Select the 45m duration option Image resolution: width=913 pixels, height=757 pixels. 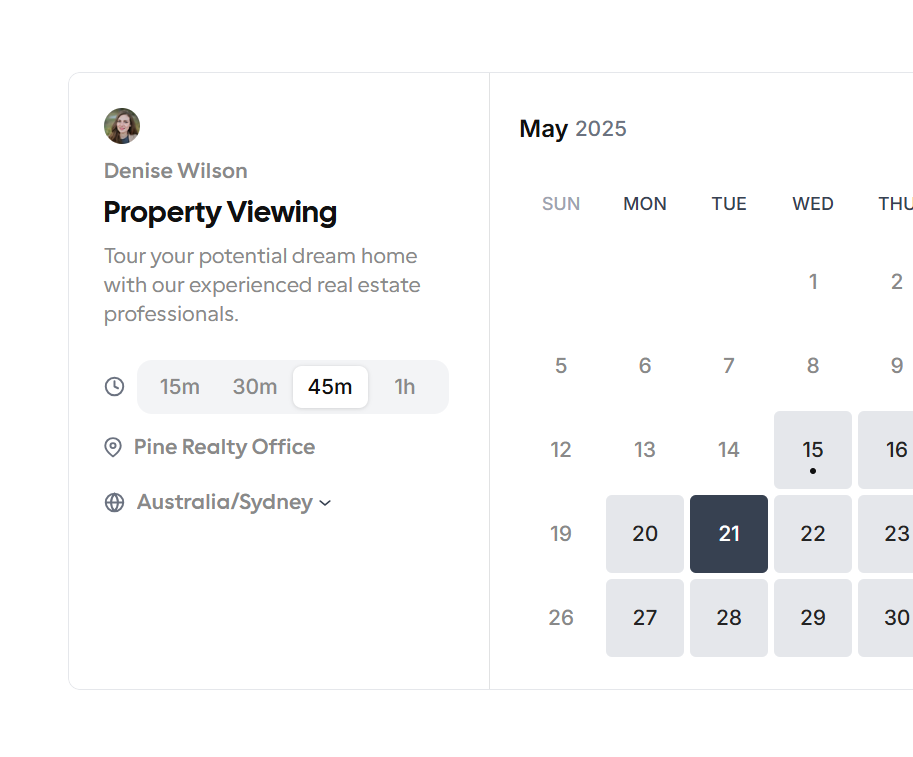coord(330,387)
